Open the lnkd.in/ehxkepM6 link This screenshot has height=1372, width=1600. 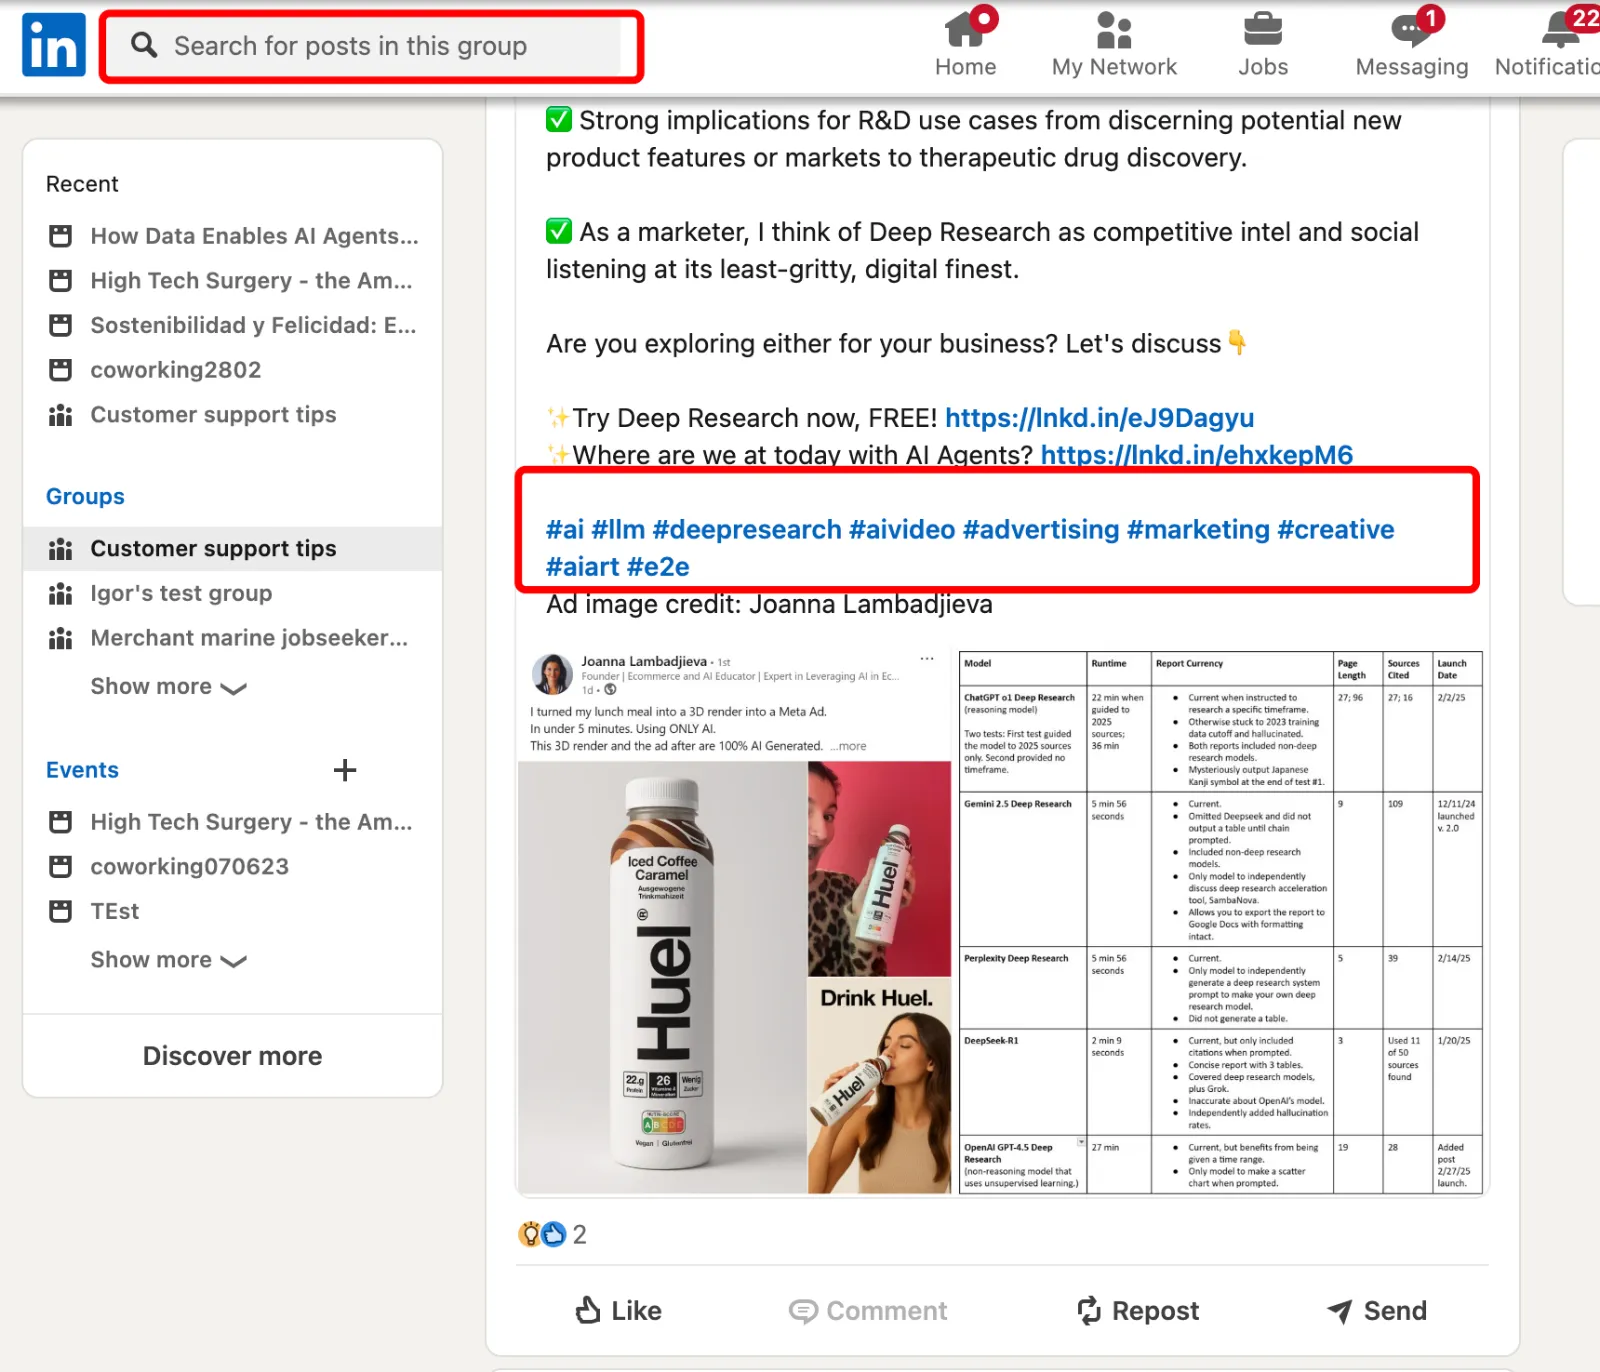[x=1197, y=455]
